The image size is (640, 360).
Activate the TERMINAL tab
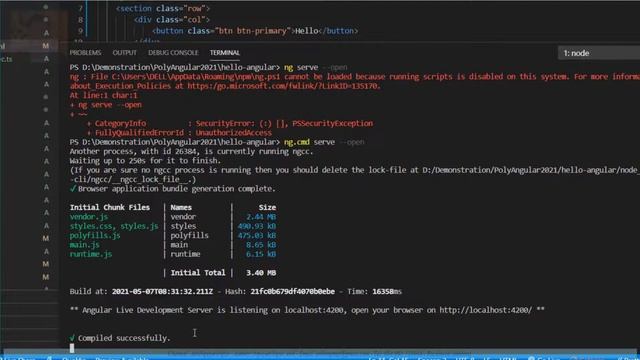pyautogui.click(x=224, y=53)
